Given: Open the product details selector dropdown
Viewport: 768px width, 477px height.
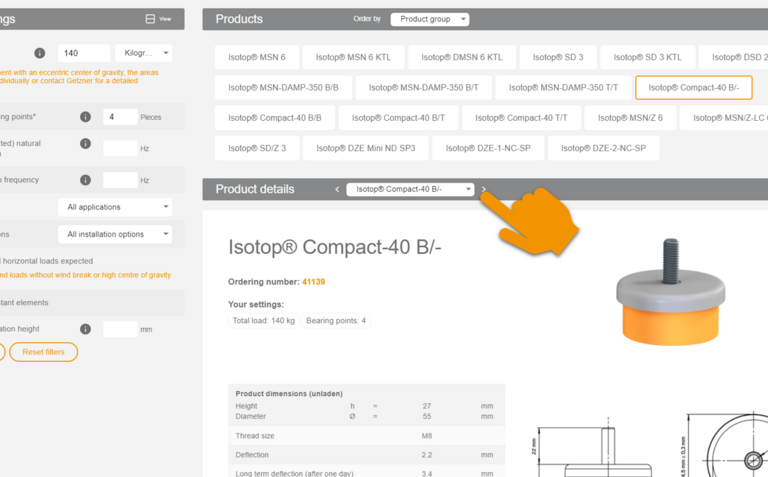Looking at the screenshot, I should [x=410, y=189].
